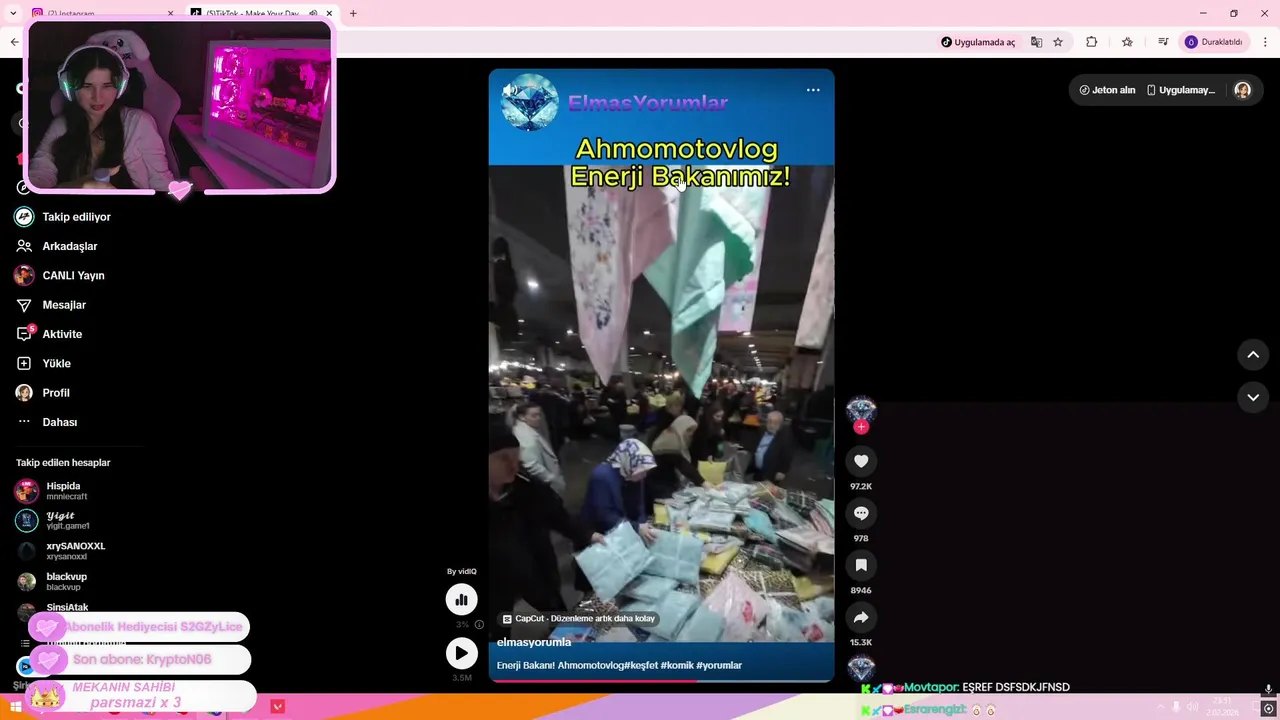Image resolution: width=1280 pixels, height=720 pixels.
Task: Click the #komik hashtag
Action: tap(676, 665)
